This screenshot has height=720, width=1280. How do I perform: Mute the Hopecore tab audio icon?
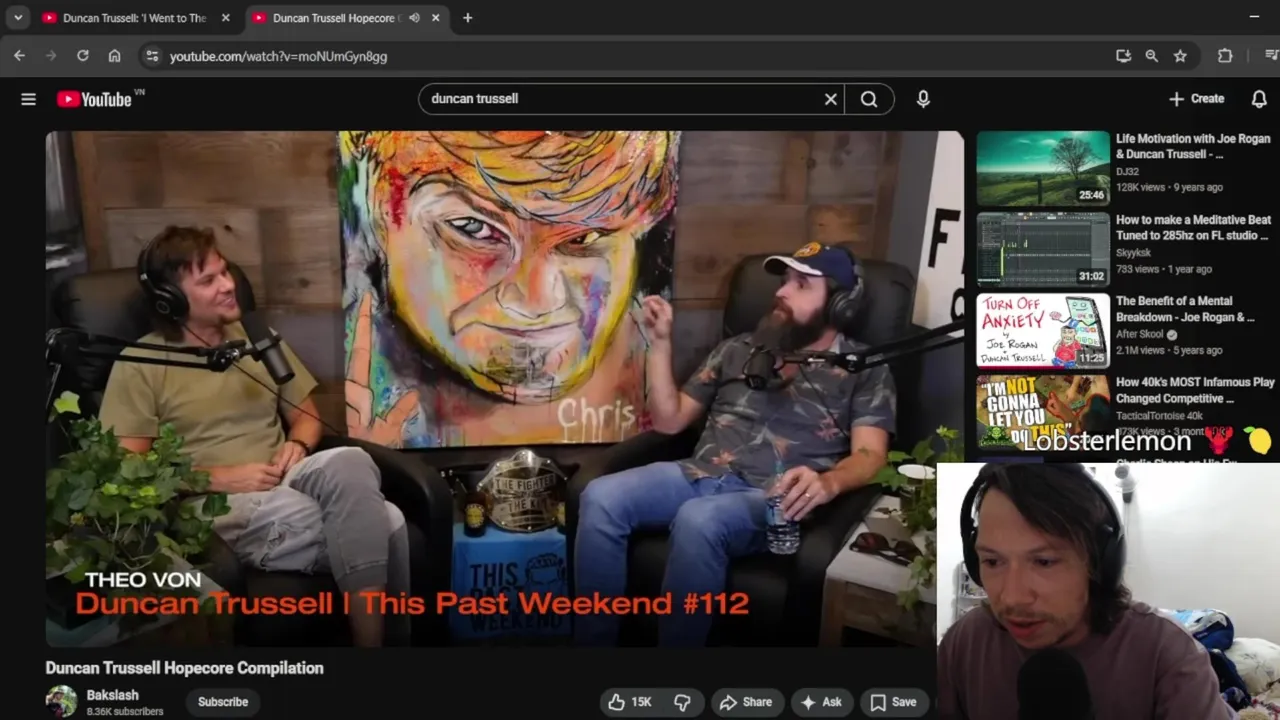[x=414, y=18]
